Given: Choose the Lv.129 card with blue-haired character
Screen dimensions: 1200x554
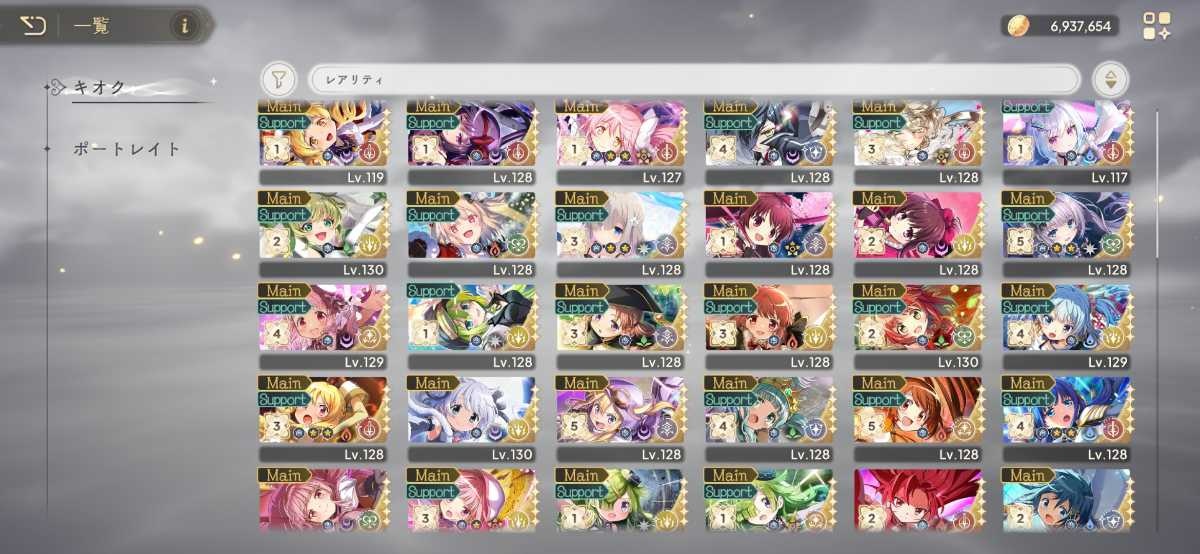Looking at the screenshot, I should click(1067, 326).
